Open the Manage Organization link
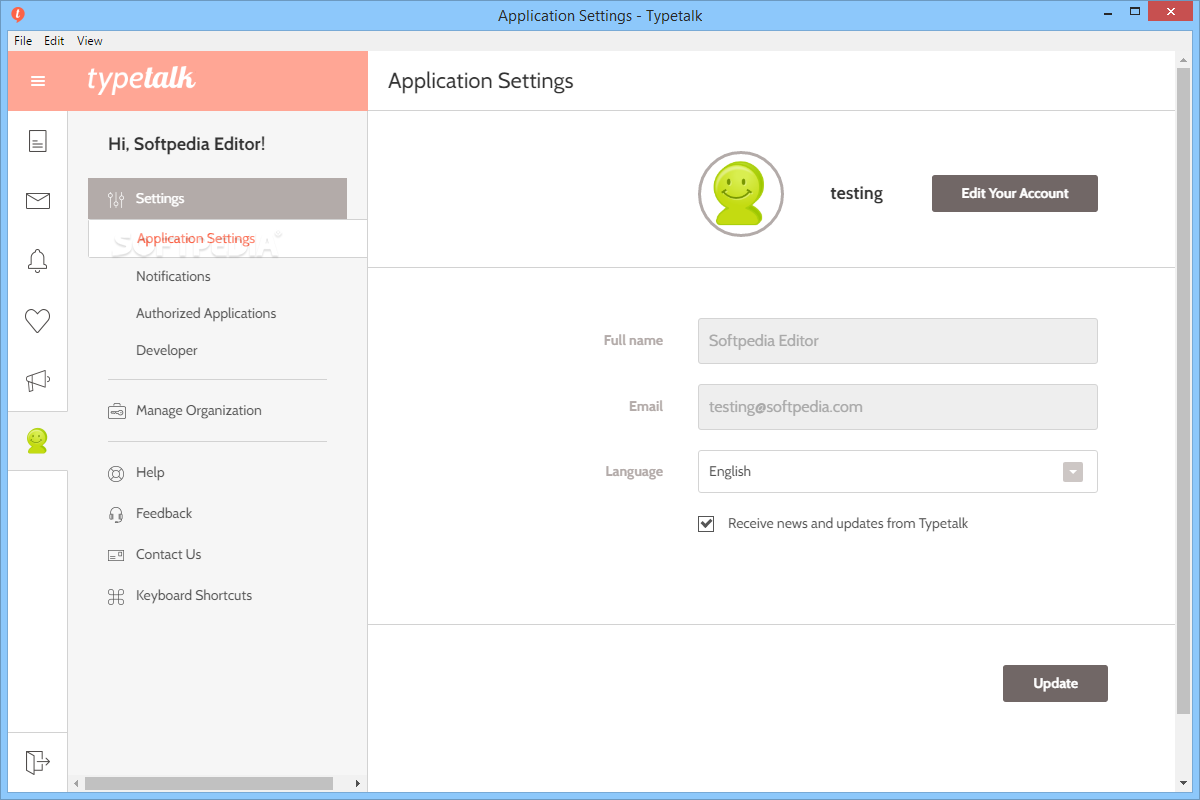1200x800 pixels. [x=199, y=410]
